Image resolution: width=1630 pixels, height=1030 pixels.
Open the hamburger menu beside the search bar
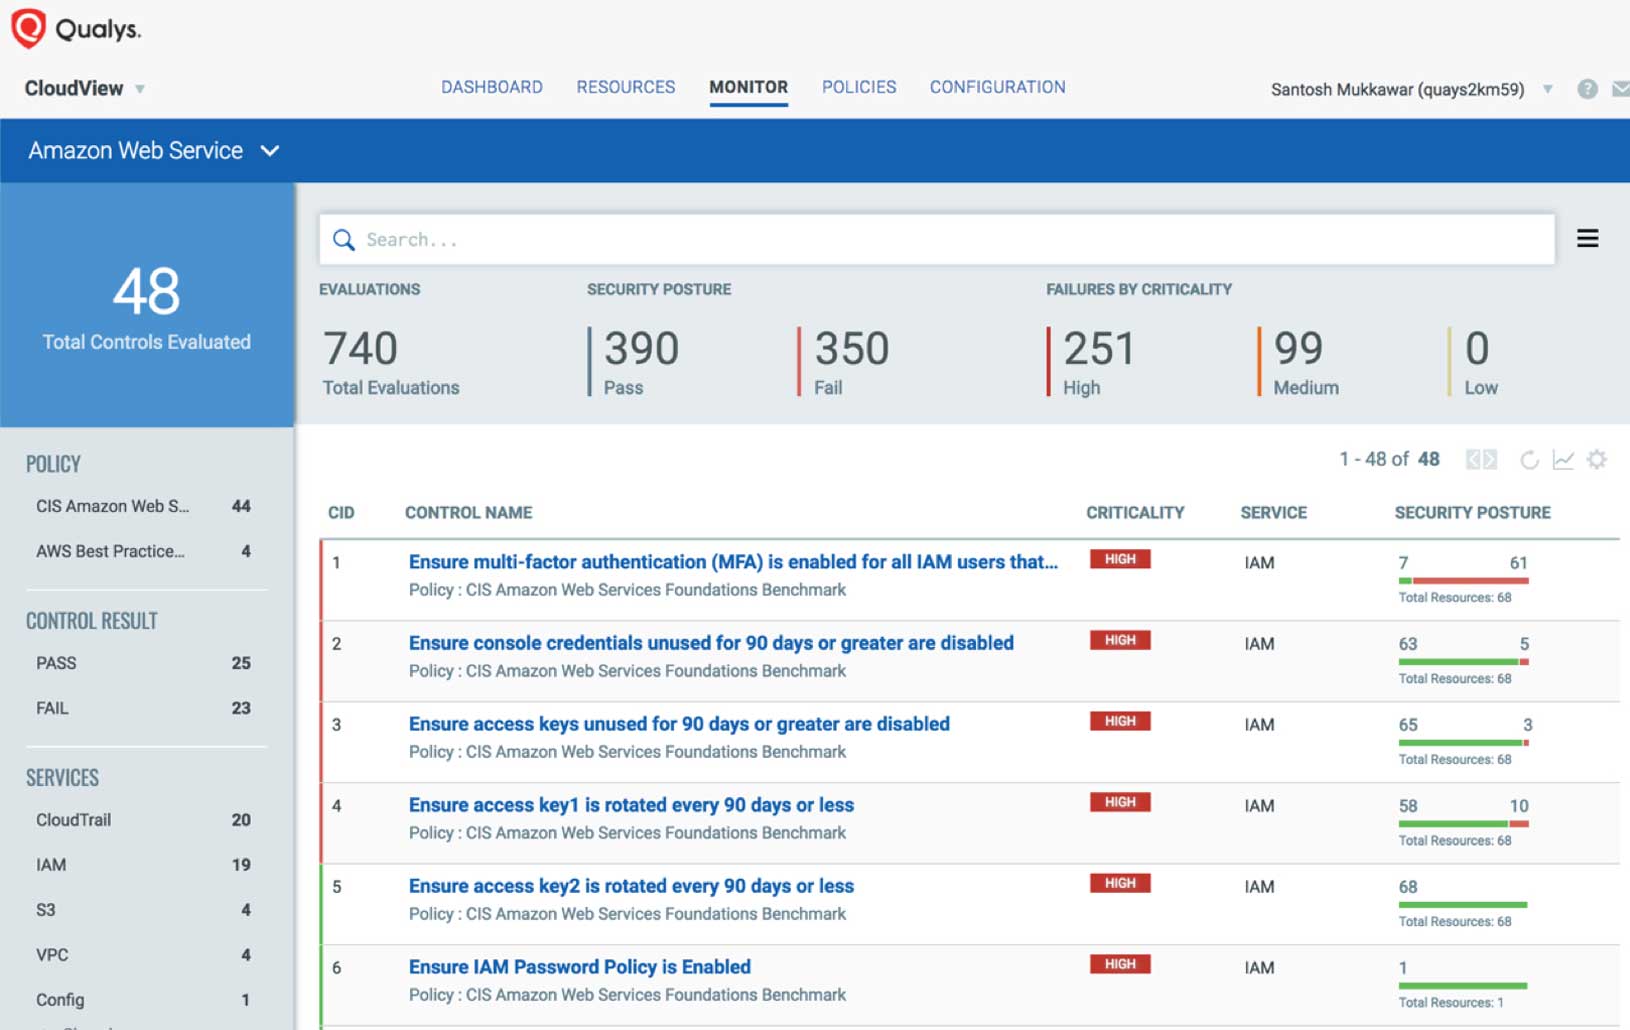tap(1588, 239)
